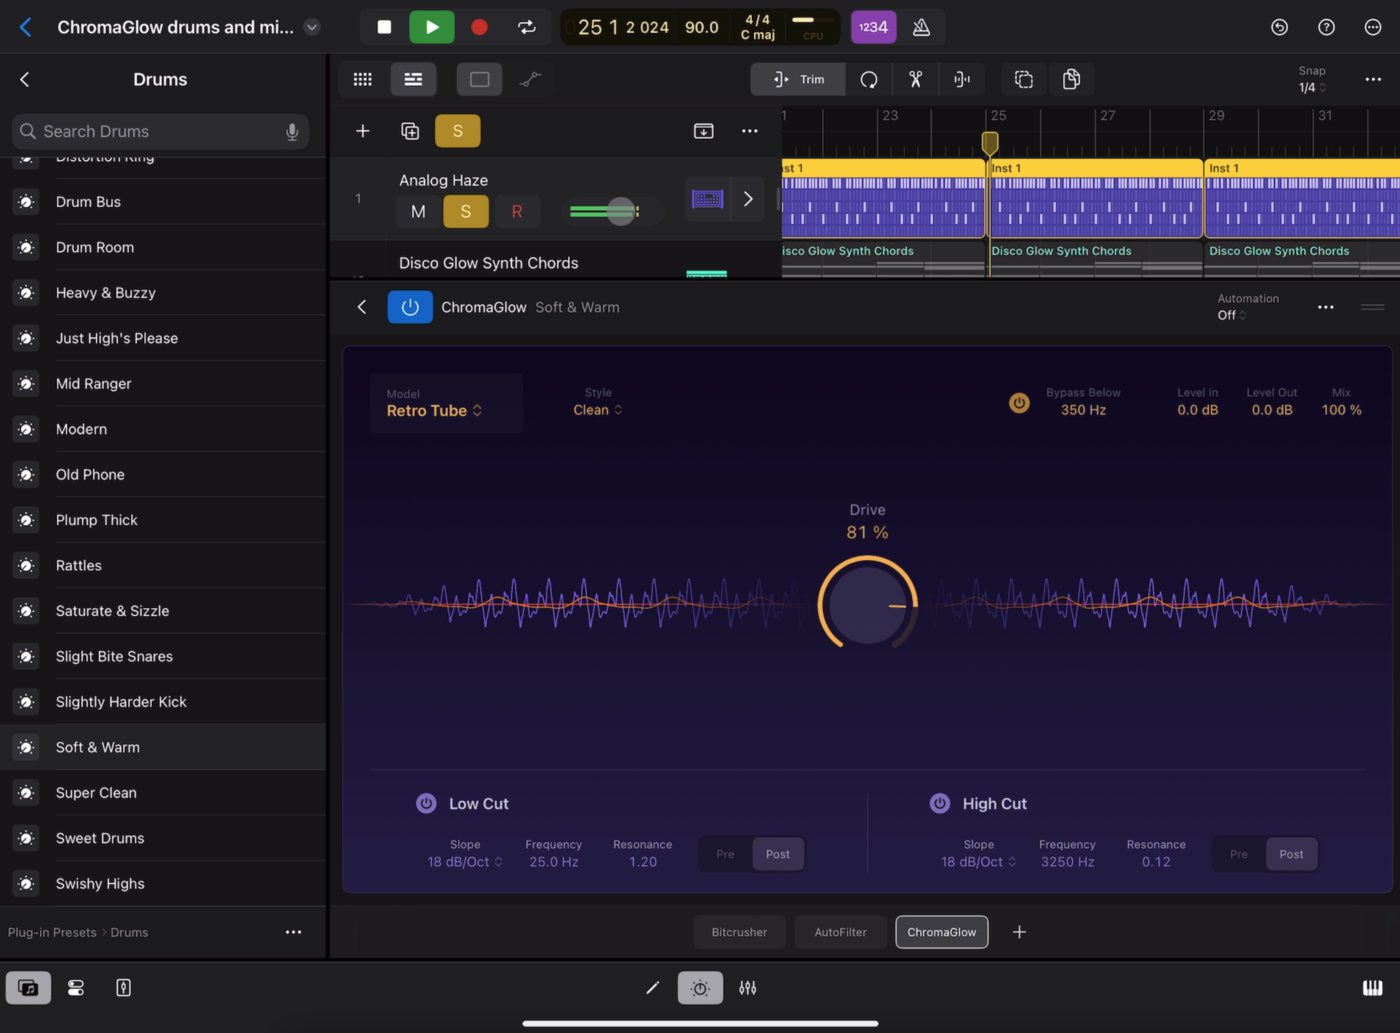
Task: Toggle cycle loop mode
Action: pos(527,27)
